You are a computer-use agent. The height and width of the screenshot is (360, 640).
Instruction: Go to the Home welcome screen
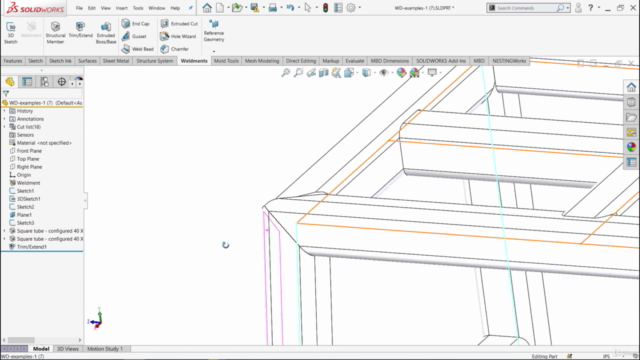[x=207, y=8]
